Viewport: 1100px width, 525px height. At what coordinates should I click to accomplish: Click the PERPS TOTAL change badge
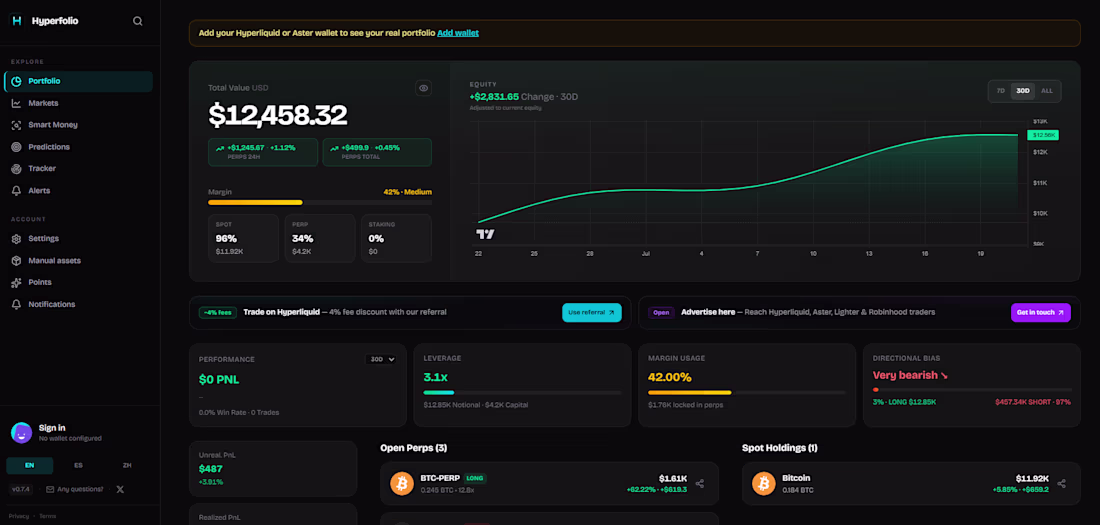(x=377, y=152)
